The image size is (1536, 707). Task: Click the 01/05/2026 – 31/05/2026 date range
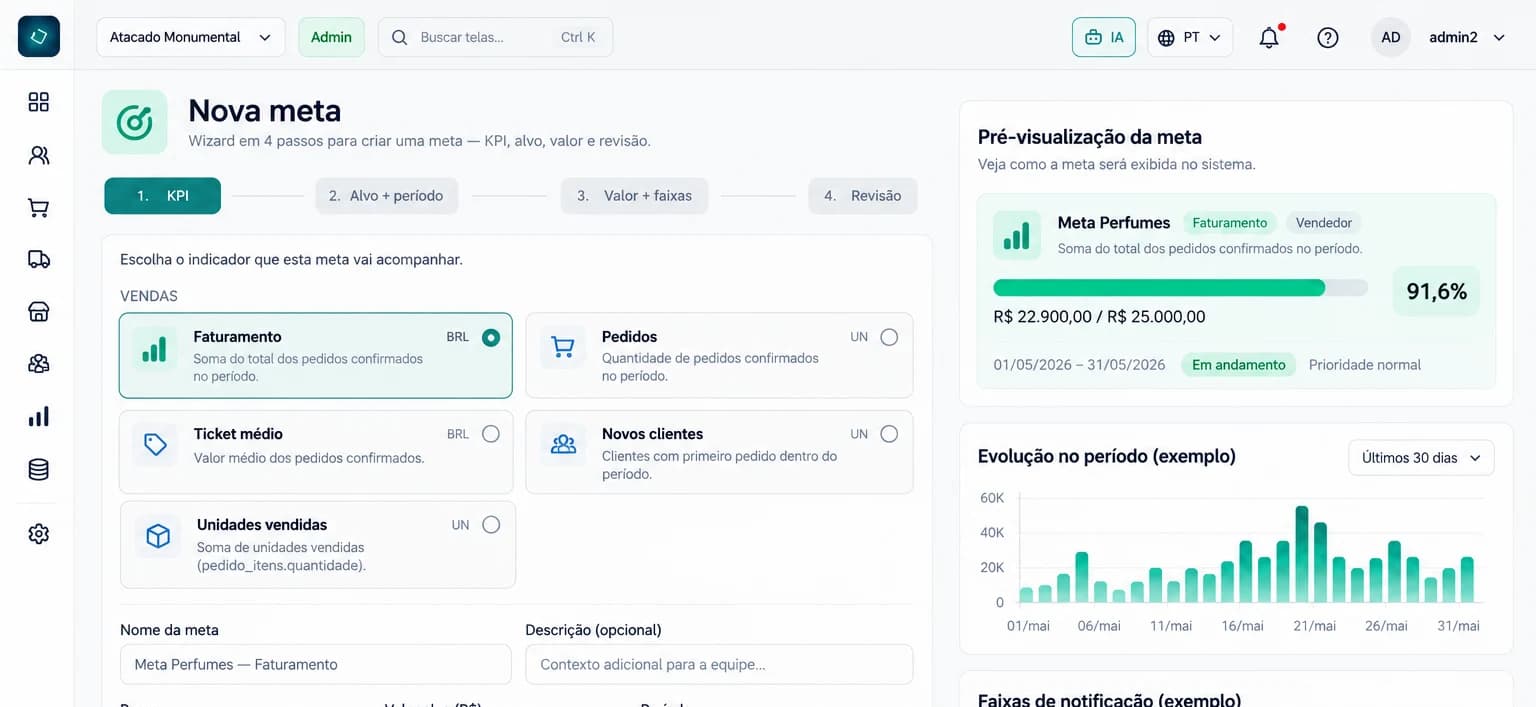click(1080, 365)
